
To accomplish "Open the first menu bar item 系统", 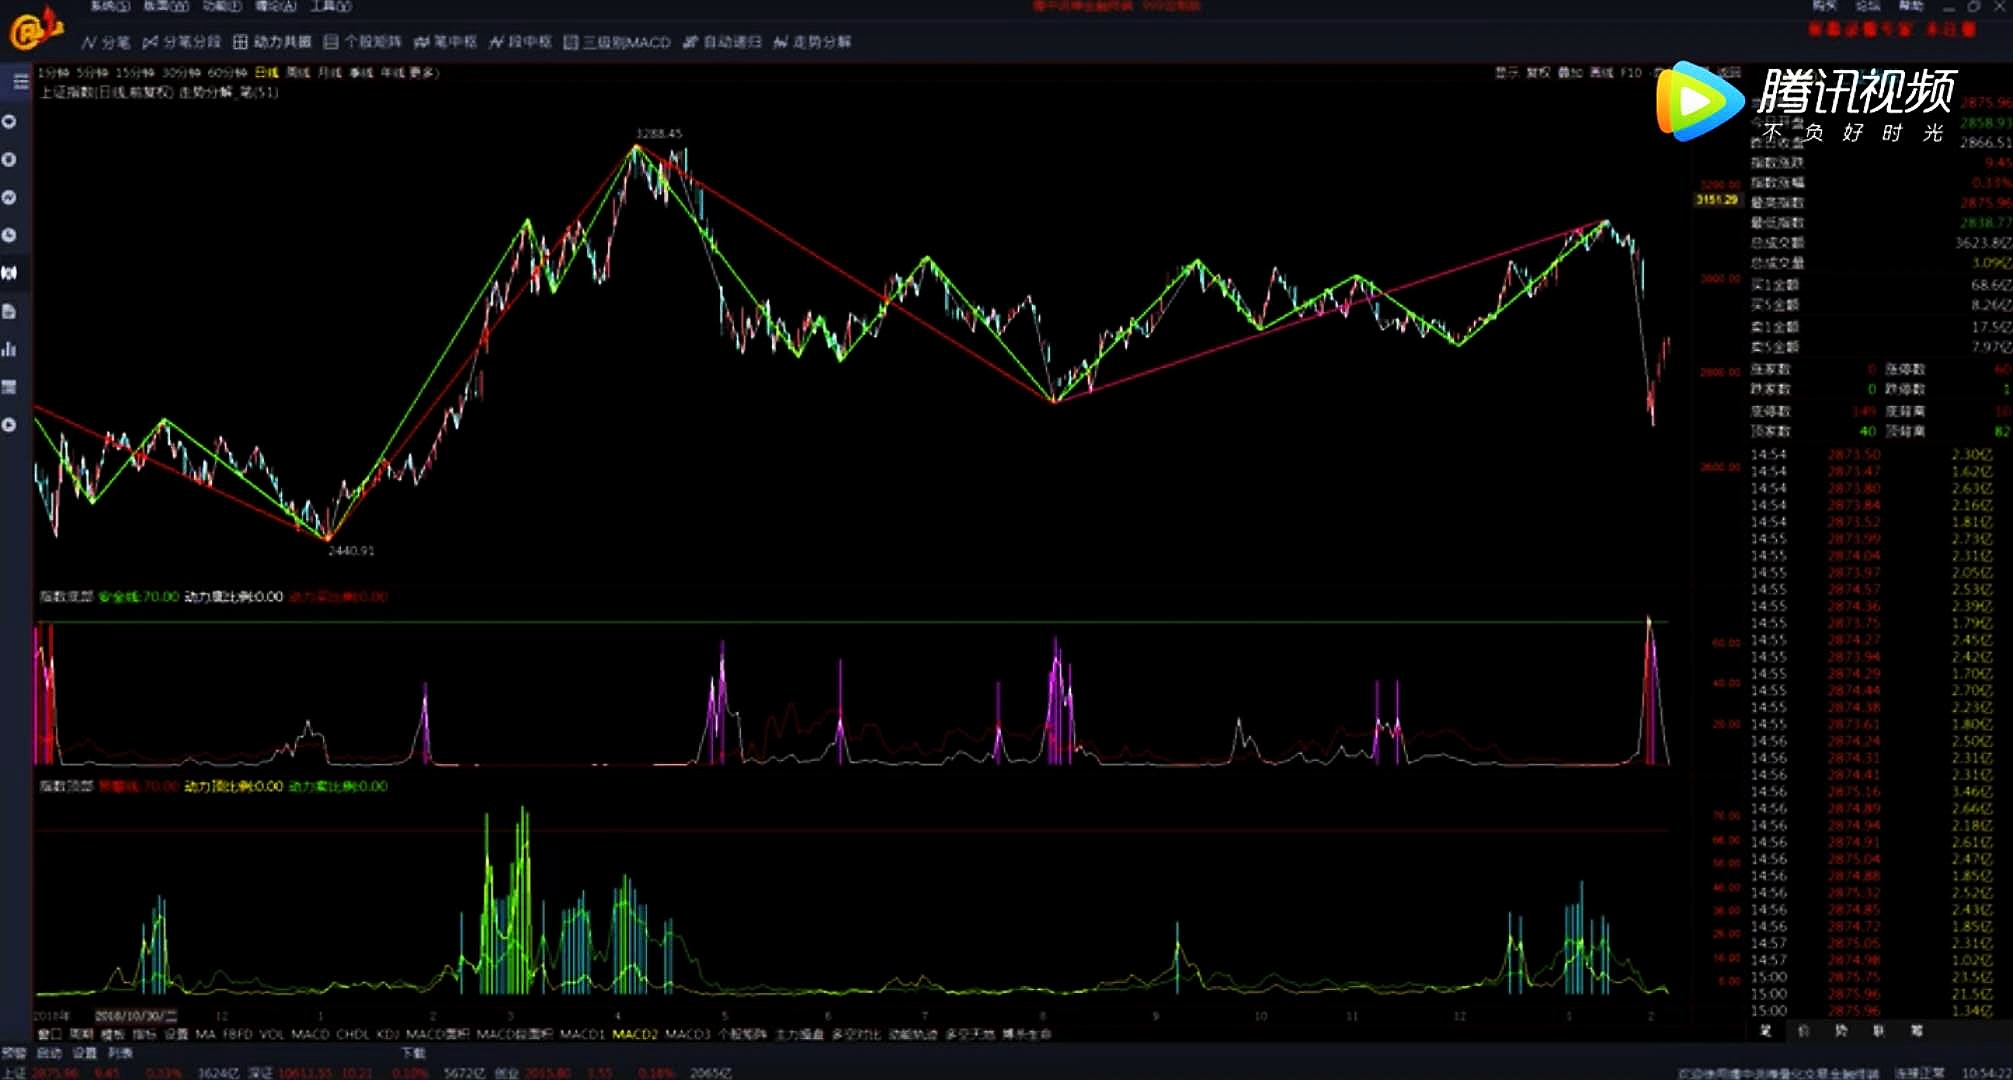I will pos(110,6).
